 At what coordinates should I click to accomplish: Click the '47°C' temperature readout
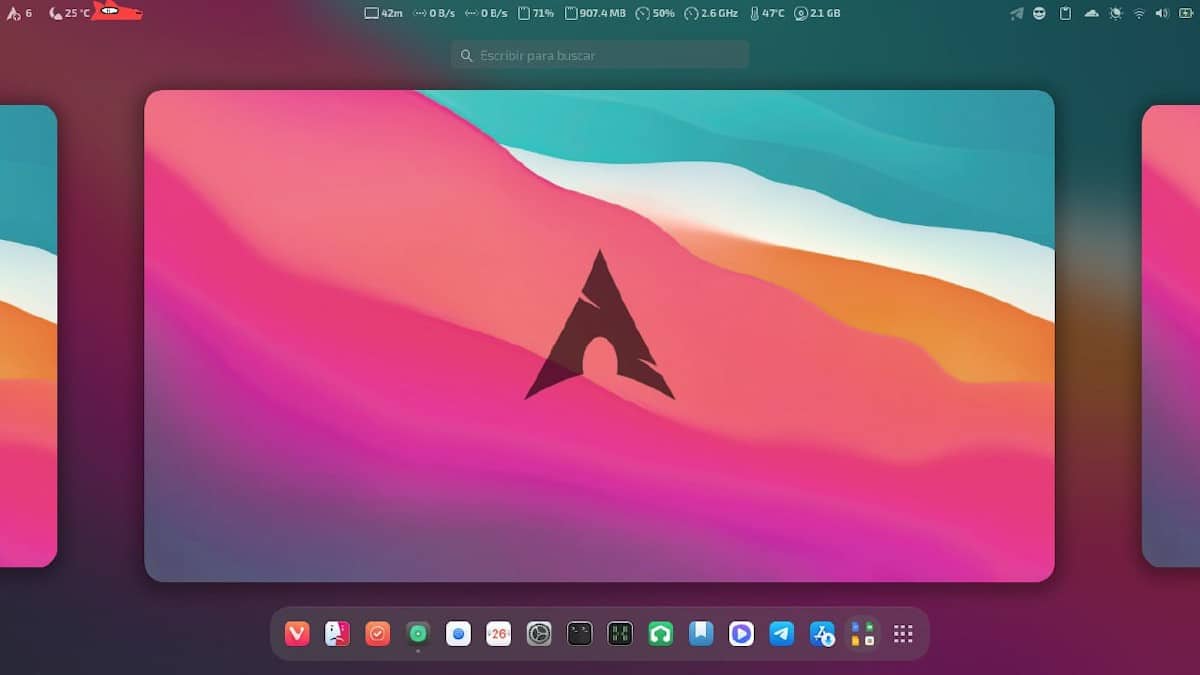pos(767,13)
